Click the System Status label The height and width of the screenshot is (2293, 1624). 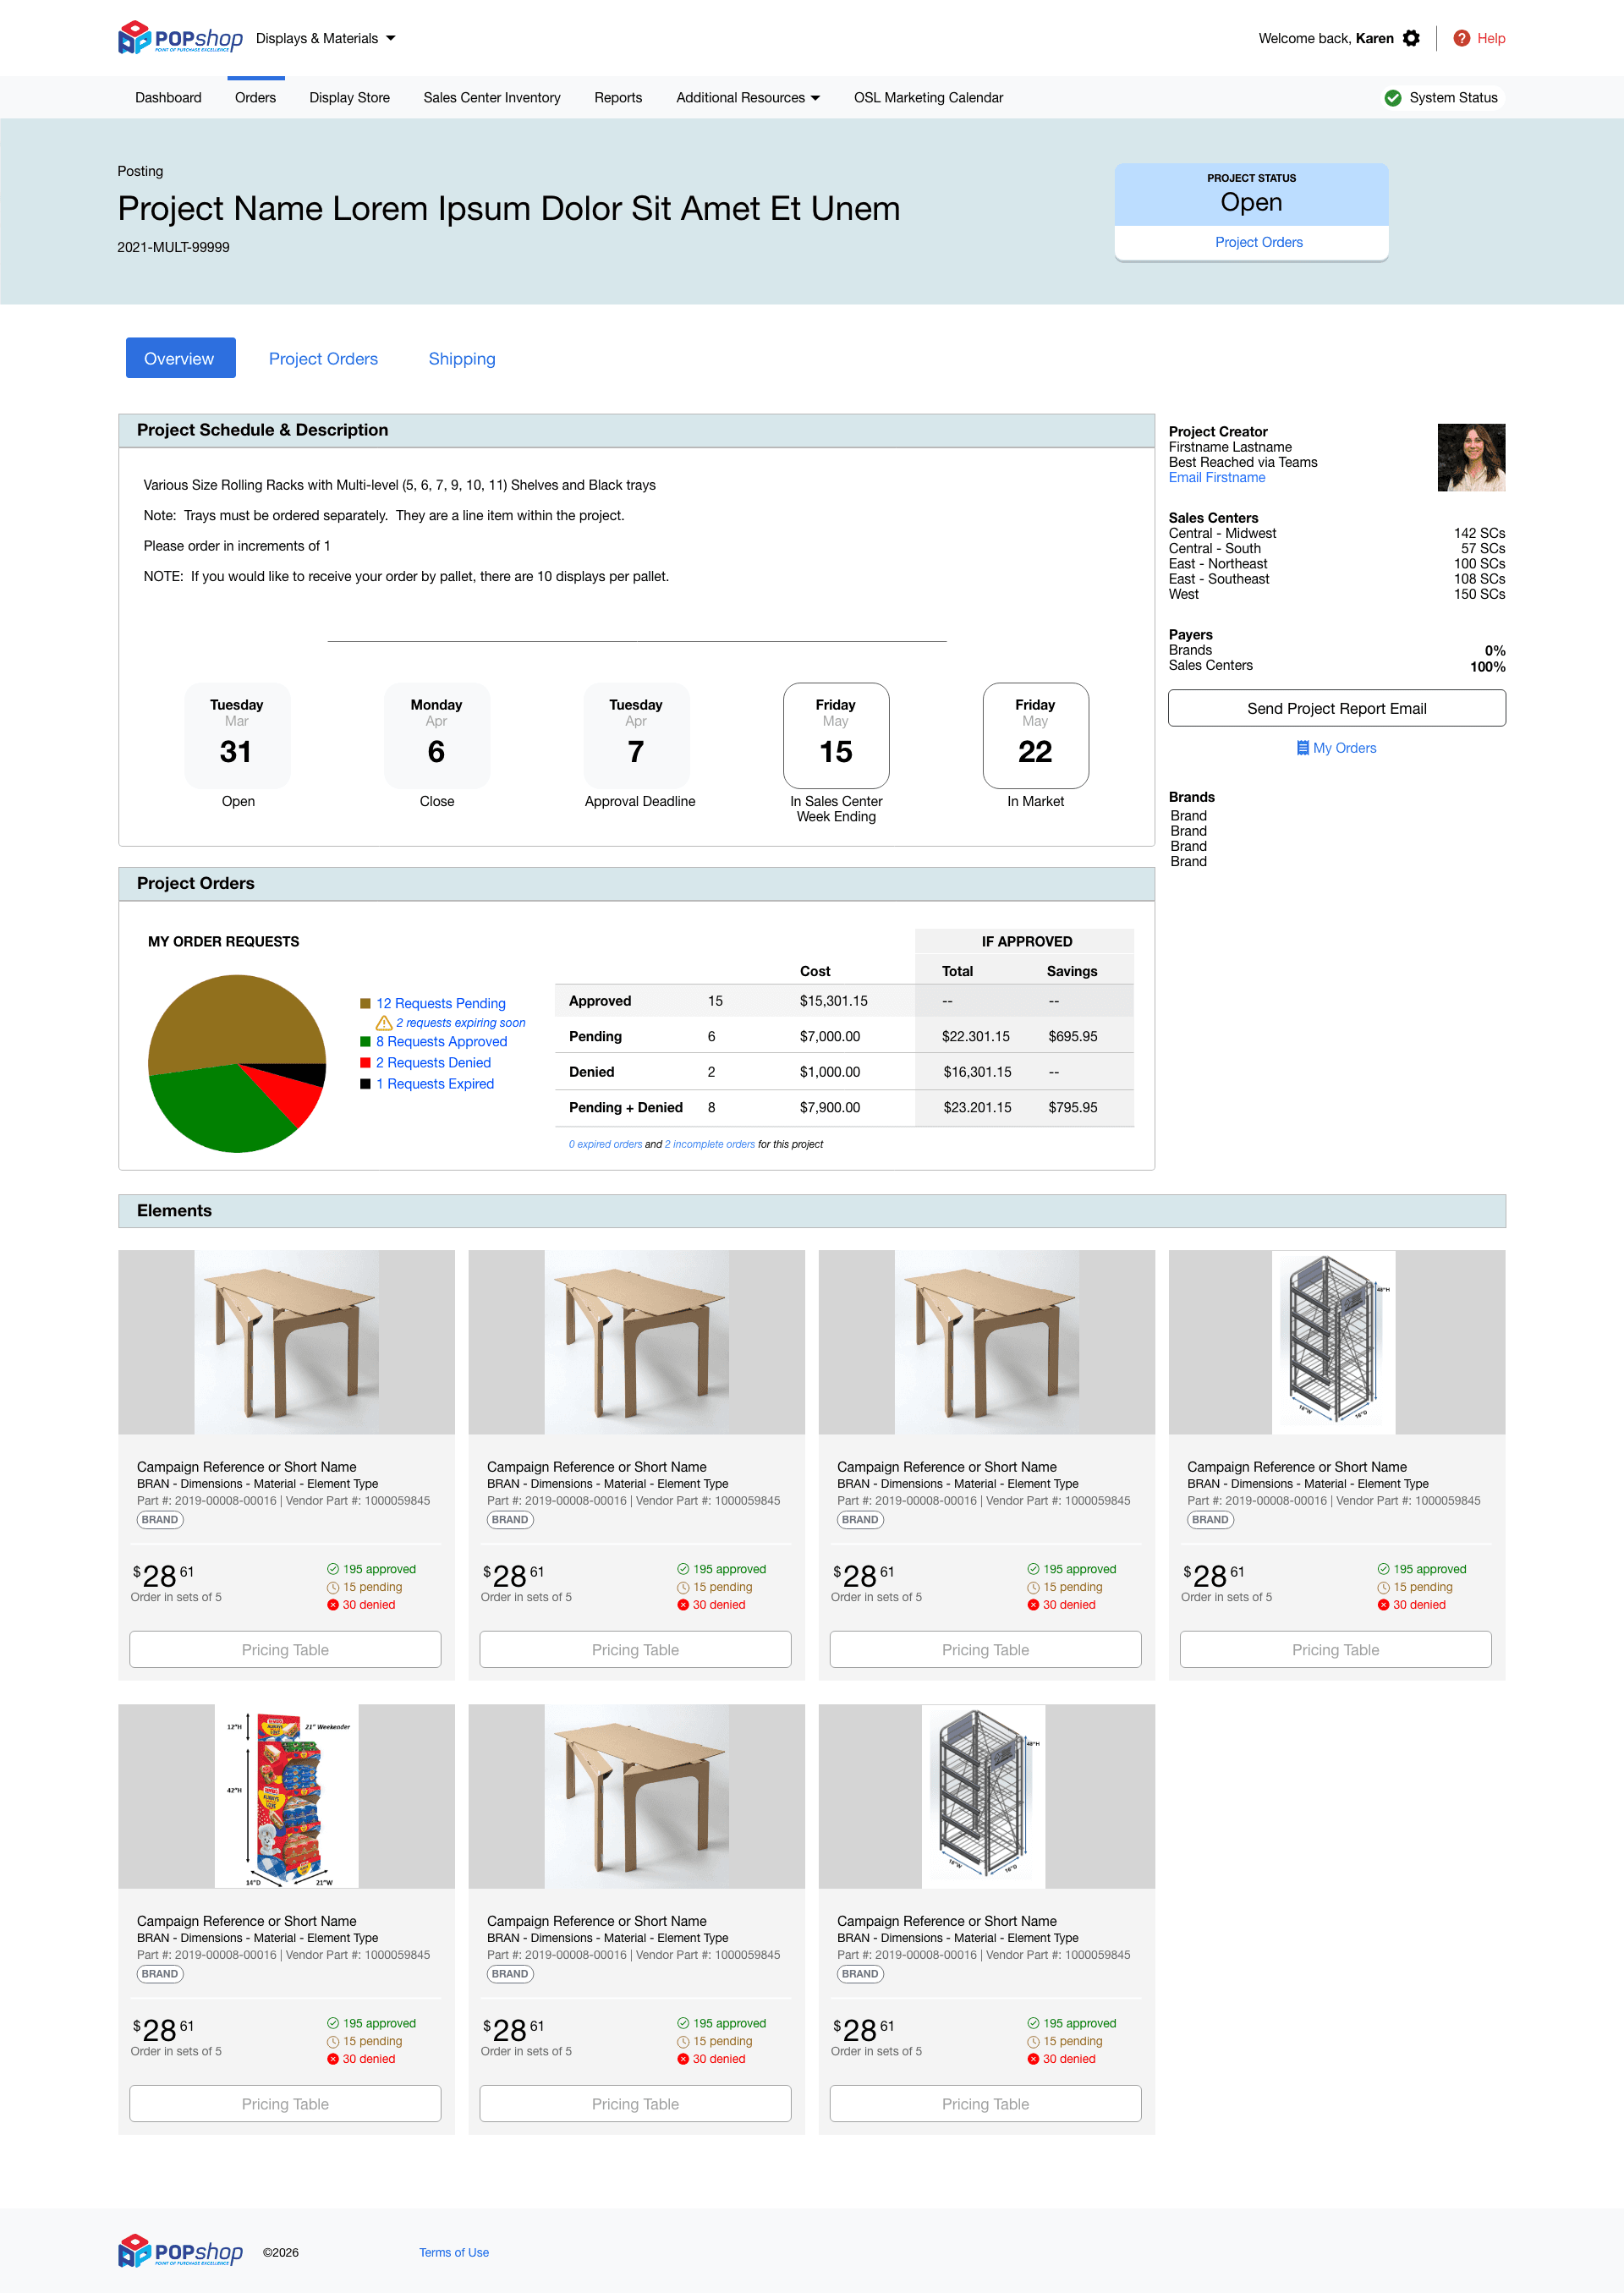point(1453,98)
